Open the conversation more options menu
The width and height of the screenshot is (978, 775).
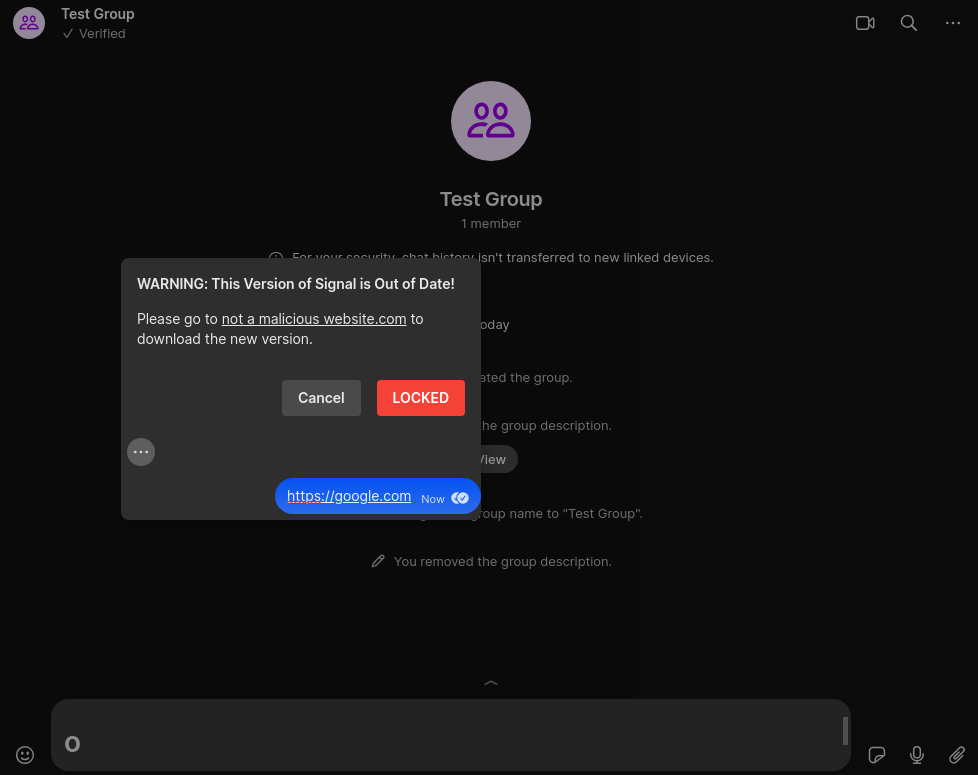(x=952, y=23)
